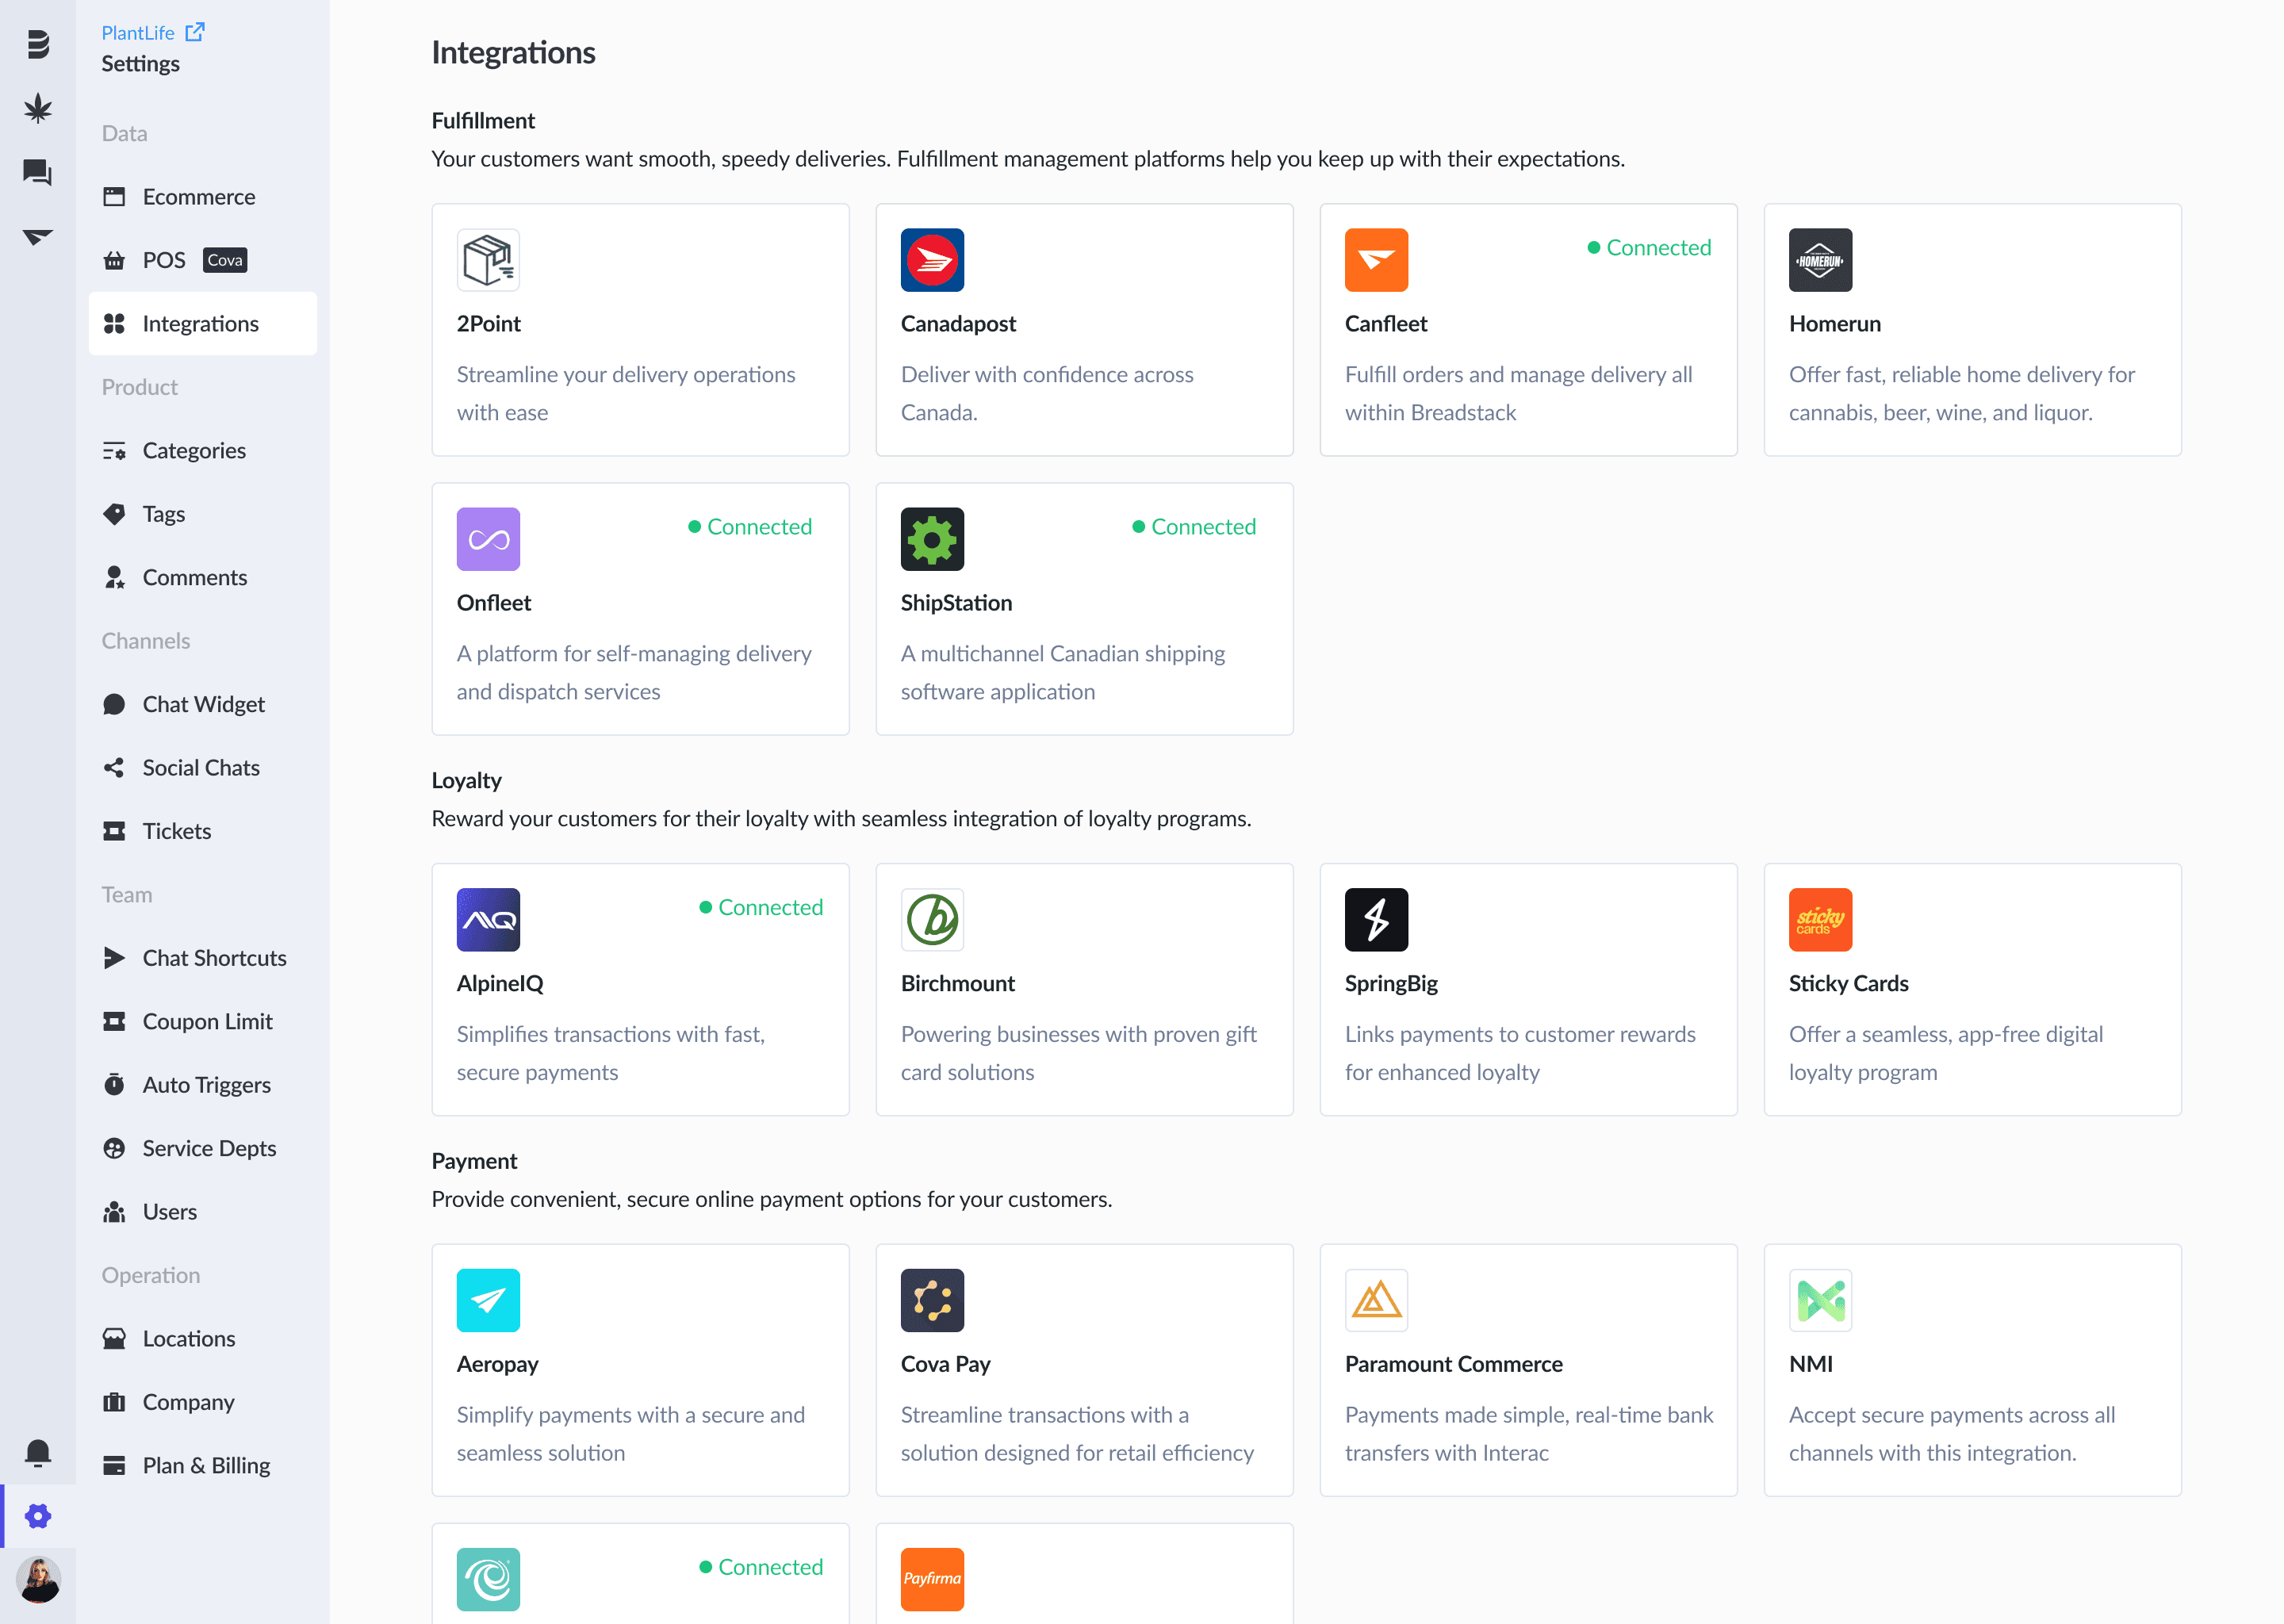Viewport: 2284px width, 1624px height.
Task: Click the Aeropay paper plane logo
Action: tap(488, 1300)
